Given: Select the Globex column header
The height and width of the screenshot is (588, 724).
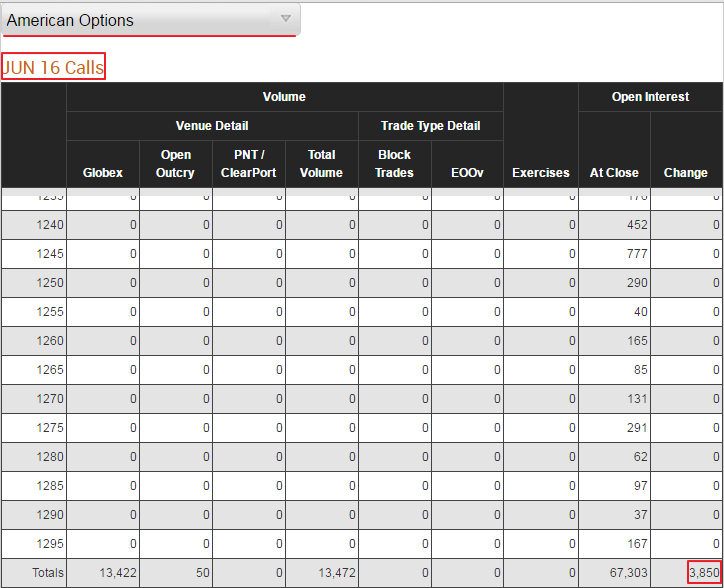Looking at the screenshot, I should click(x=103, y=172).
